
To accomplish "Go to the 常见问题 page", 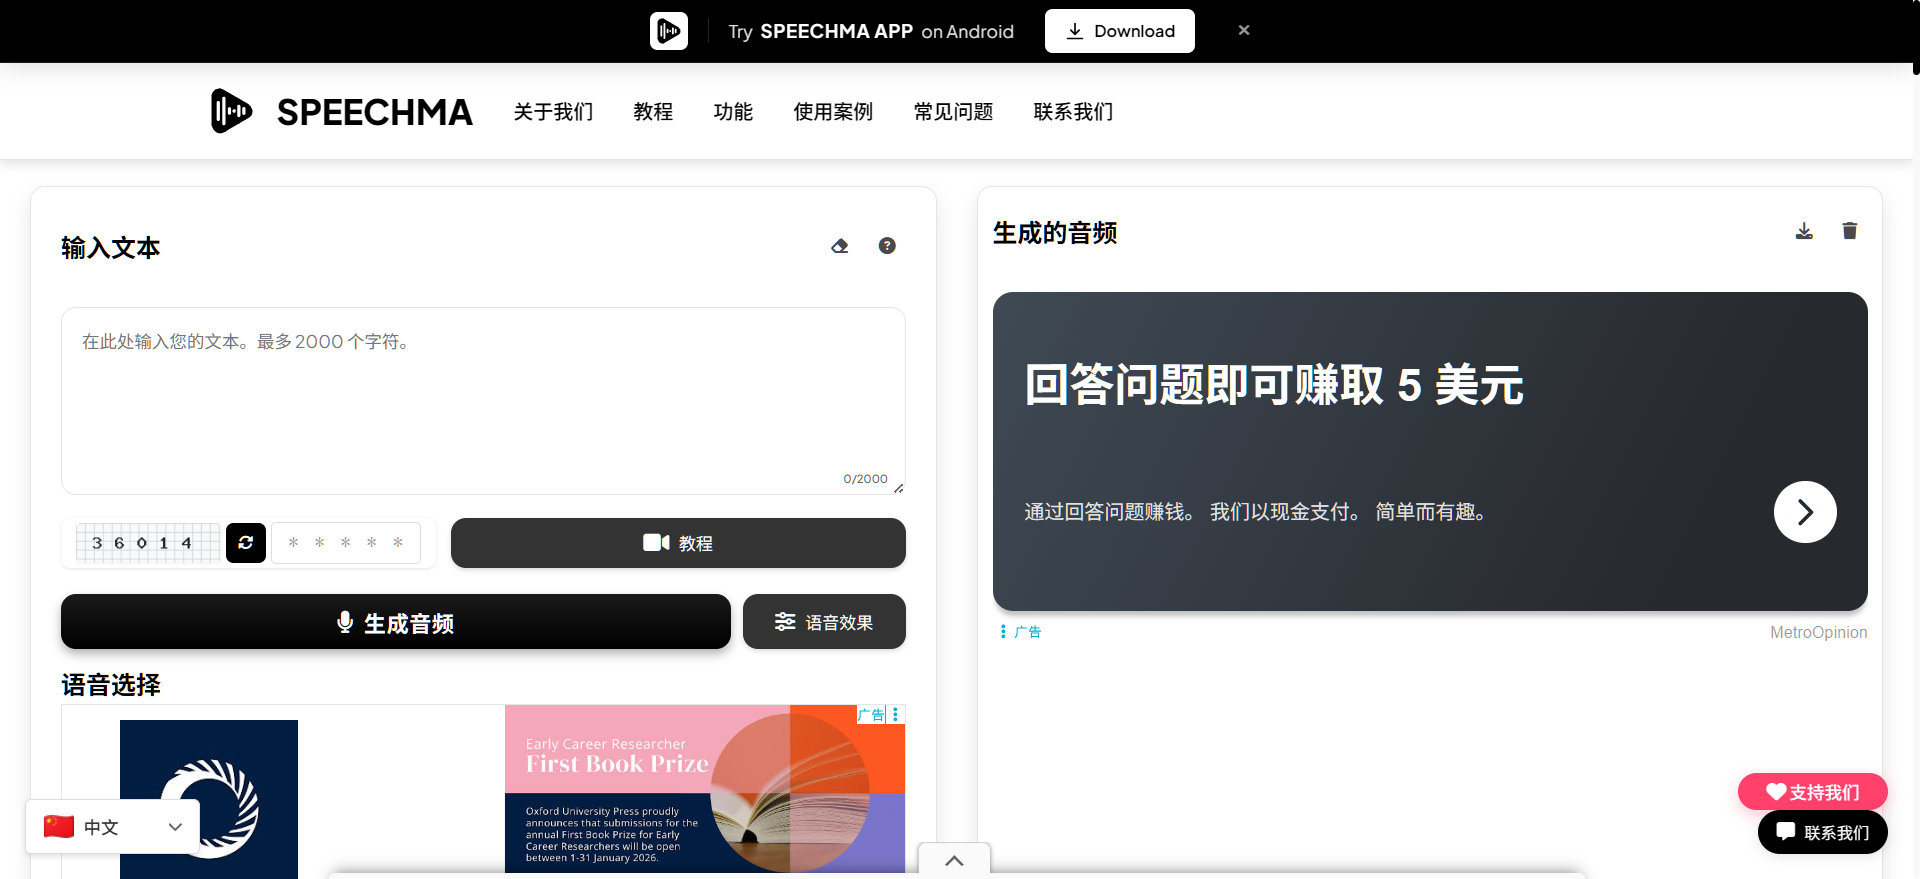I will click(x=953, y=112).
